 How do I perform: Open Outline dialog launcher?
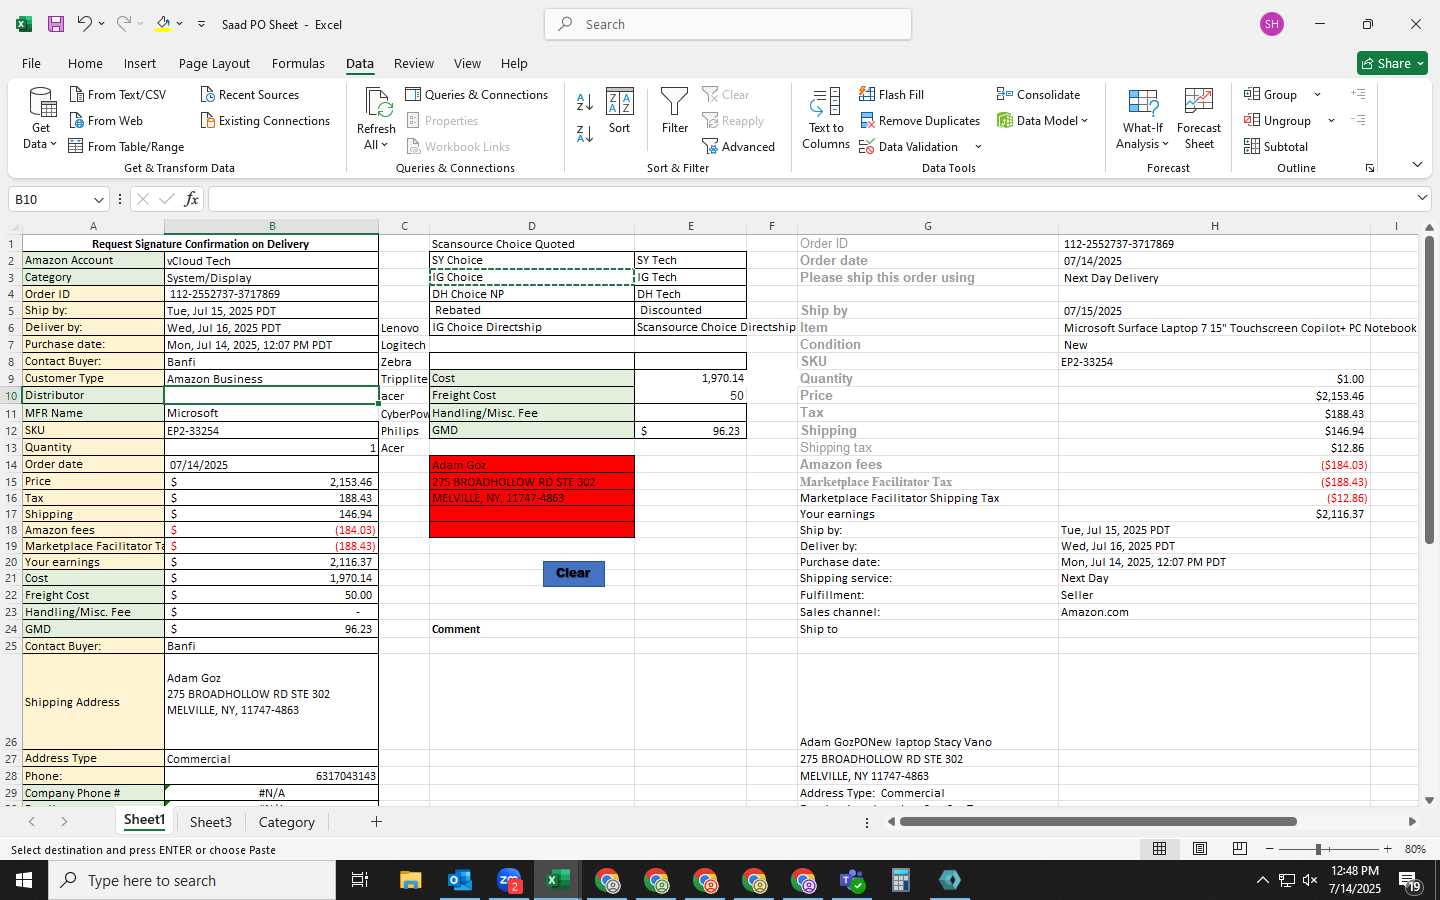tap(1370, 168)
